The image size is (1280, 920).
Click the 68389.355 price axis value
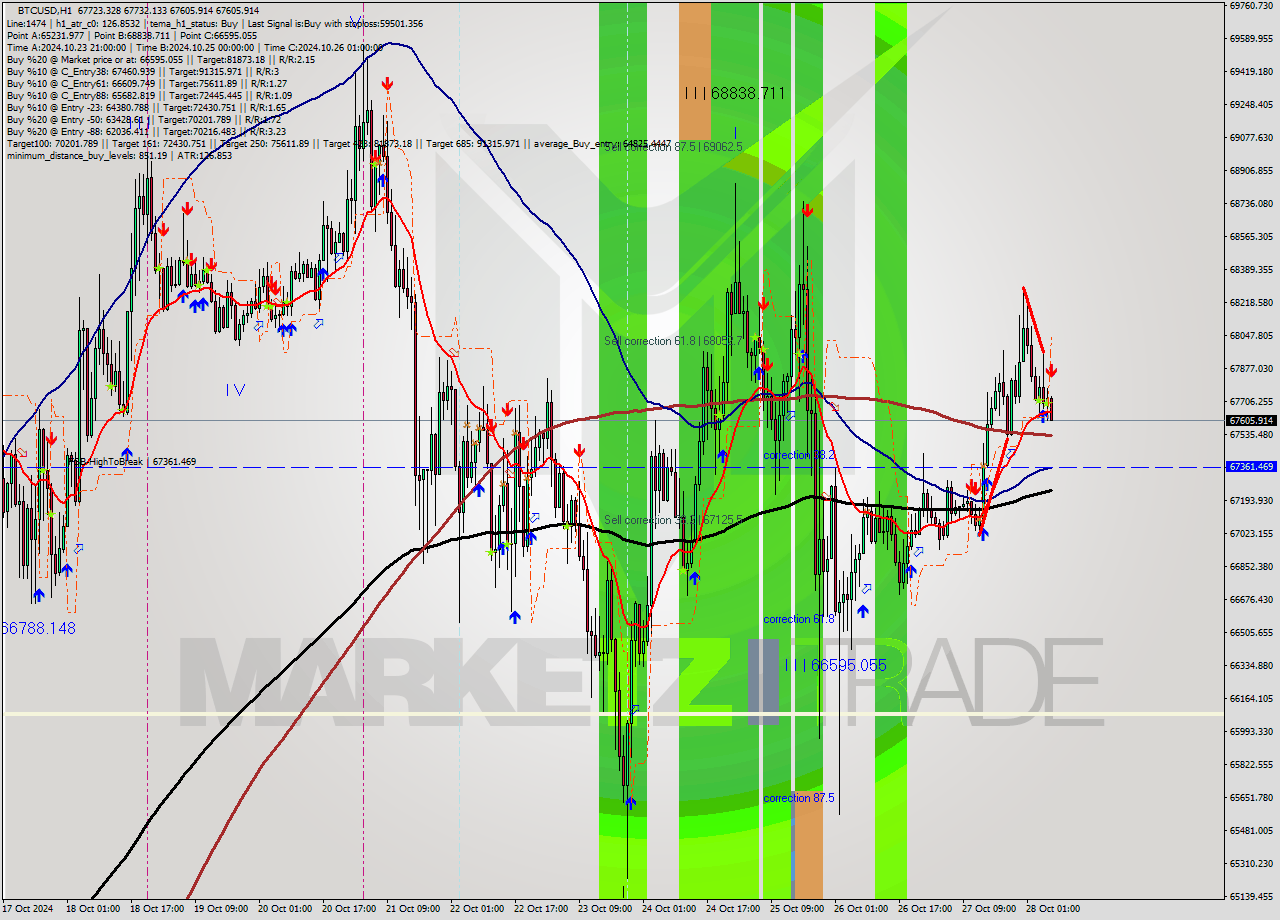point(1252,270)
